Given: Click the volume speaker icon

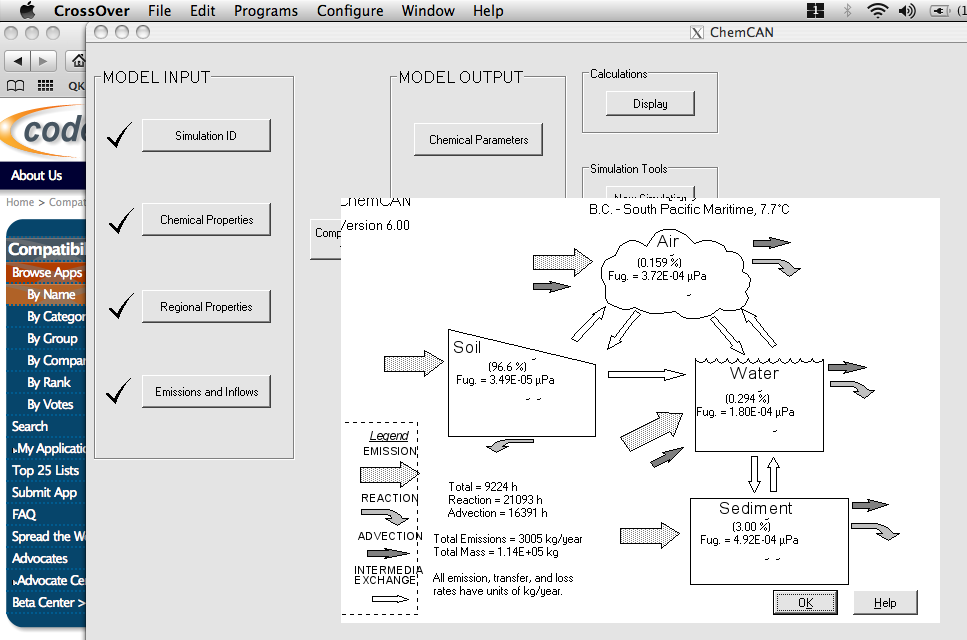Looking at the screenshot, I should (907, 11).
